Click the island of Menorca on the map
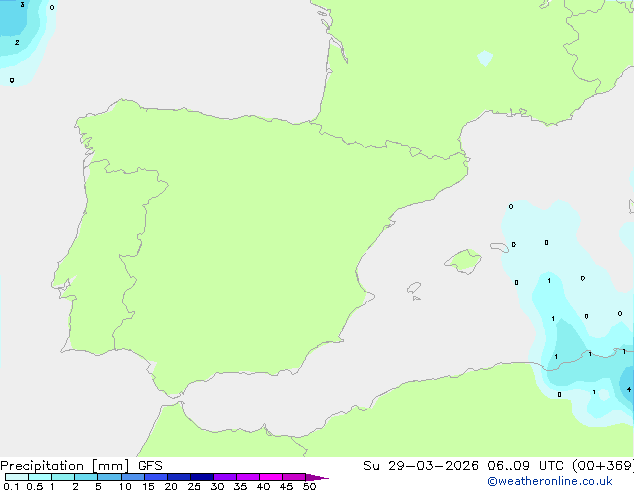This screenshot has width=634, height=490. pos(499,247)
